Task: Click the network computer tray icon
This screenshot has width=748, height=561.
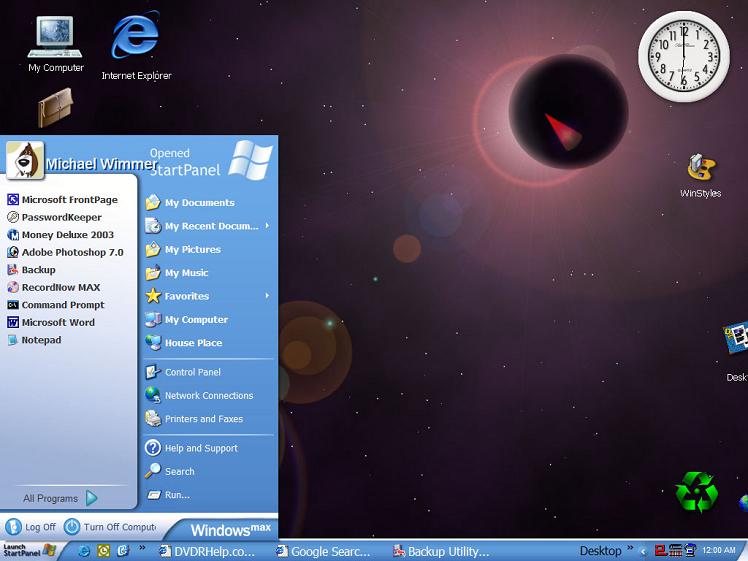Action: [x=690, y=551]
